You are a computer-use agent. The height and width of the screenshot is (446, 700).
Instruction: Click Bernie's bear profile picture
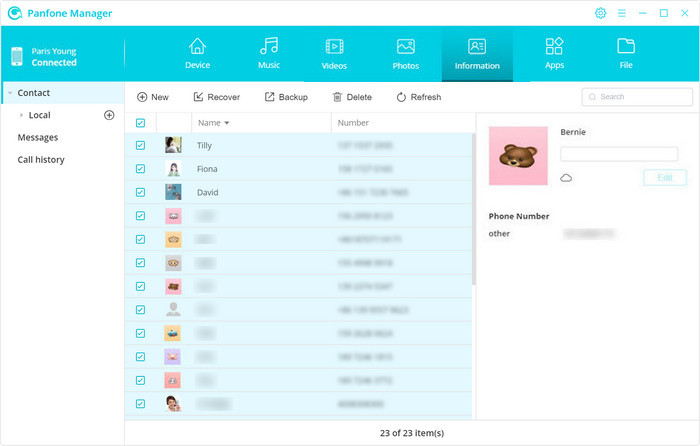(x=518, y=156)
